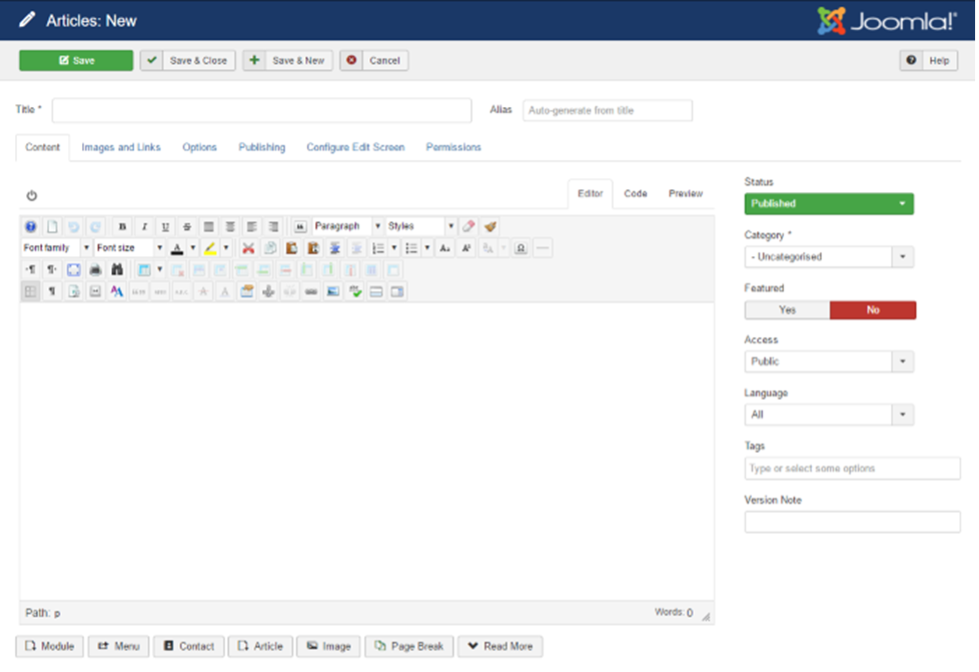Insert a Page Break into the article

408,646
